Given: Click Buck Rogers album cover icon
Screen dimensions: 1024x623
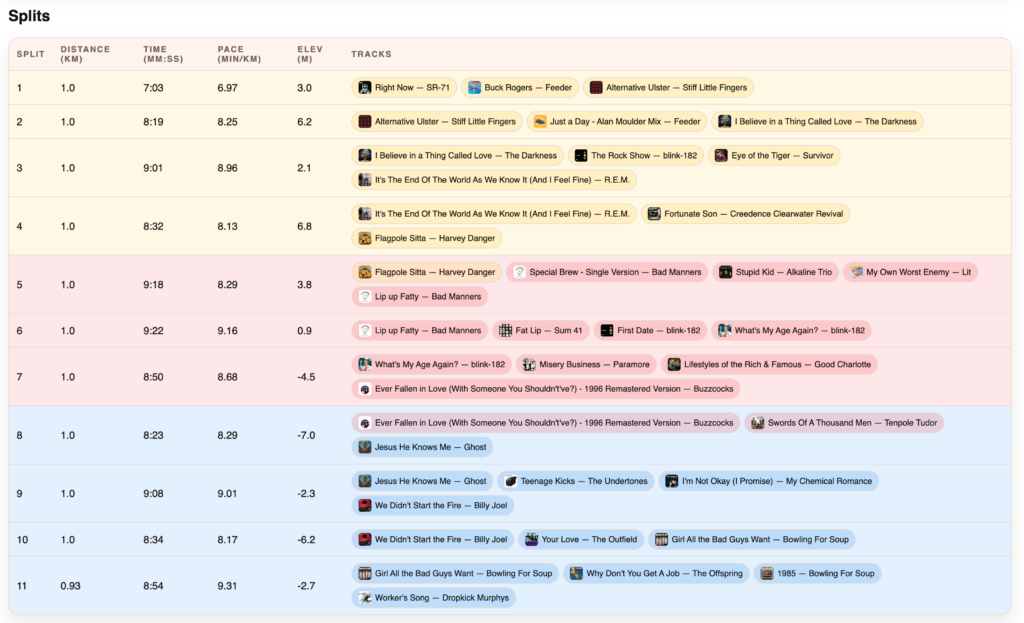Looking at the screenshot, I should (x=474, y=88).
